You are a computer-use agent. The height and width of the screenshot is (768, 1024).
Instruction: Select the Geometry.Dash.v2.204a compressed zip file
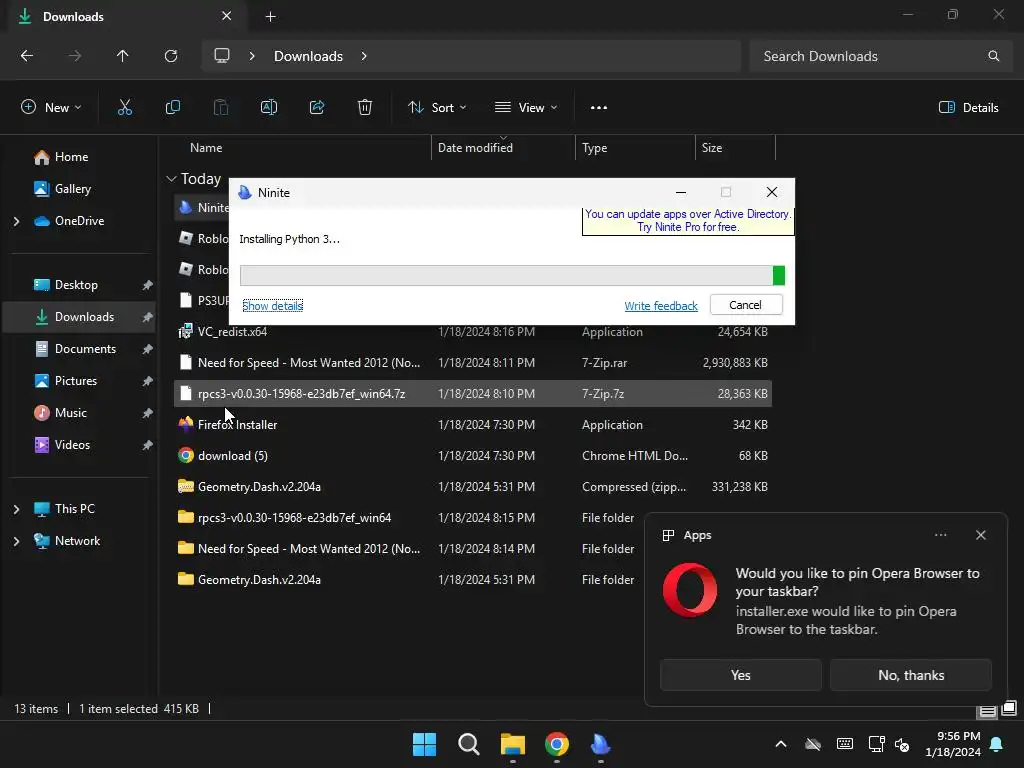[x=473, y=487]
